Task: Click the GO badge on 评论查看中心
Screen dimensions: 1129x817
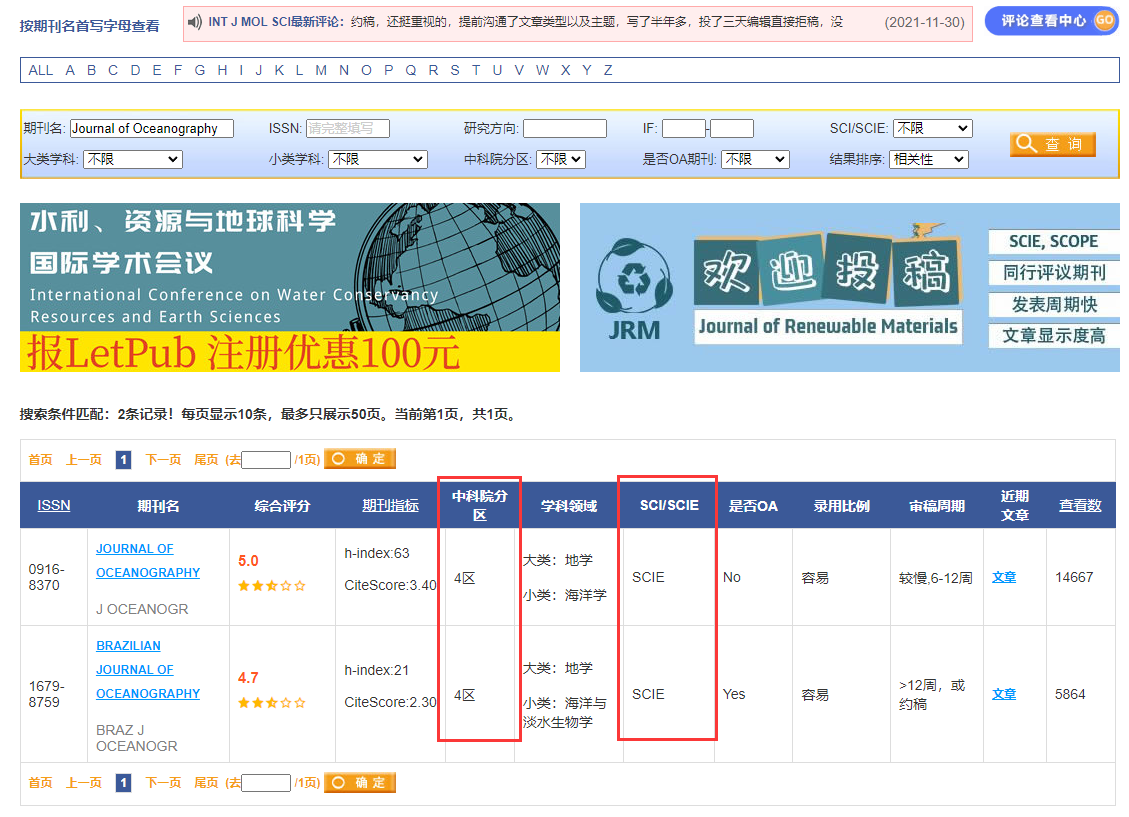Action: pyautogui.click(x=1104, y=20)
